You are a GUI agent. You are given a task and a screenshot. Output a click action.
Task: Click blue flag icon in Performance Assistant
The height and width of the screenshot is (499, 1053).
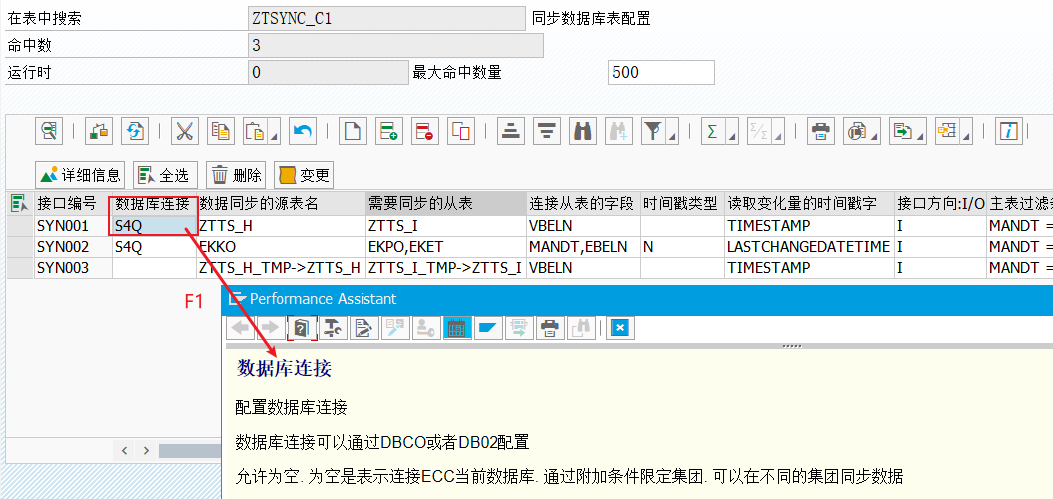(488, 328)
